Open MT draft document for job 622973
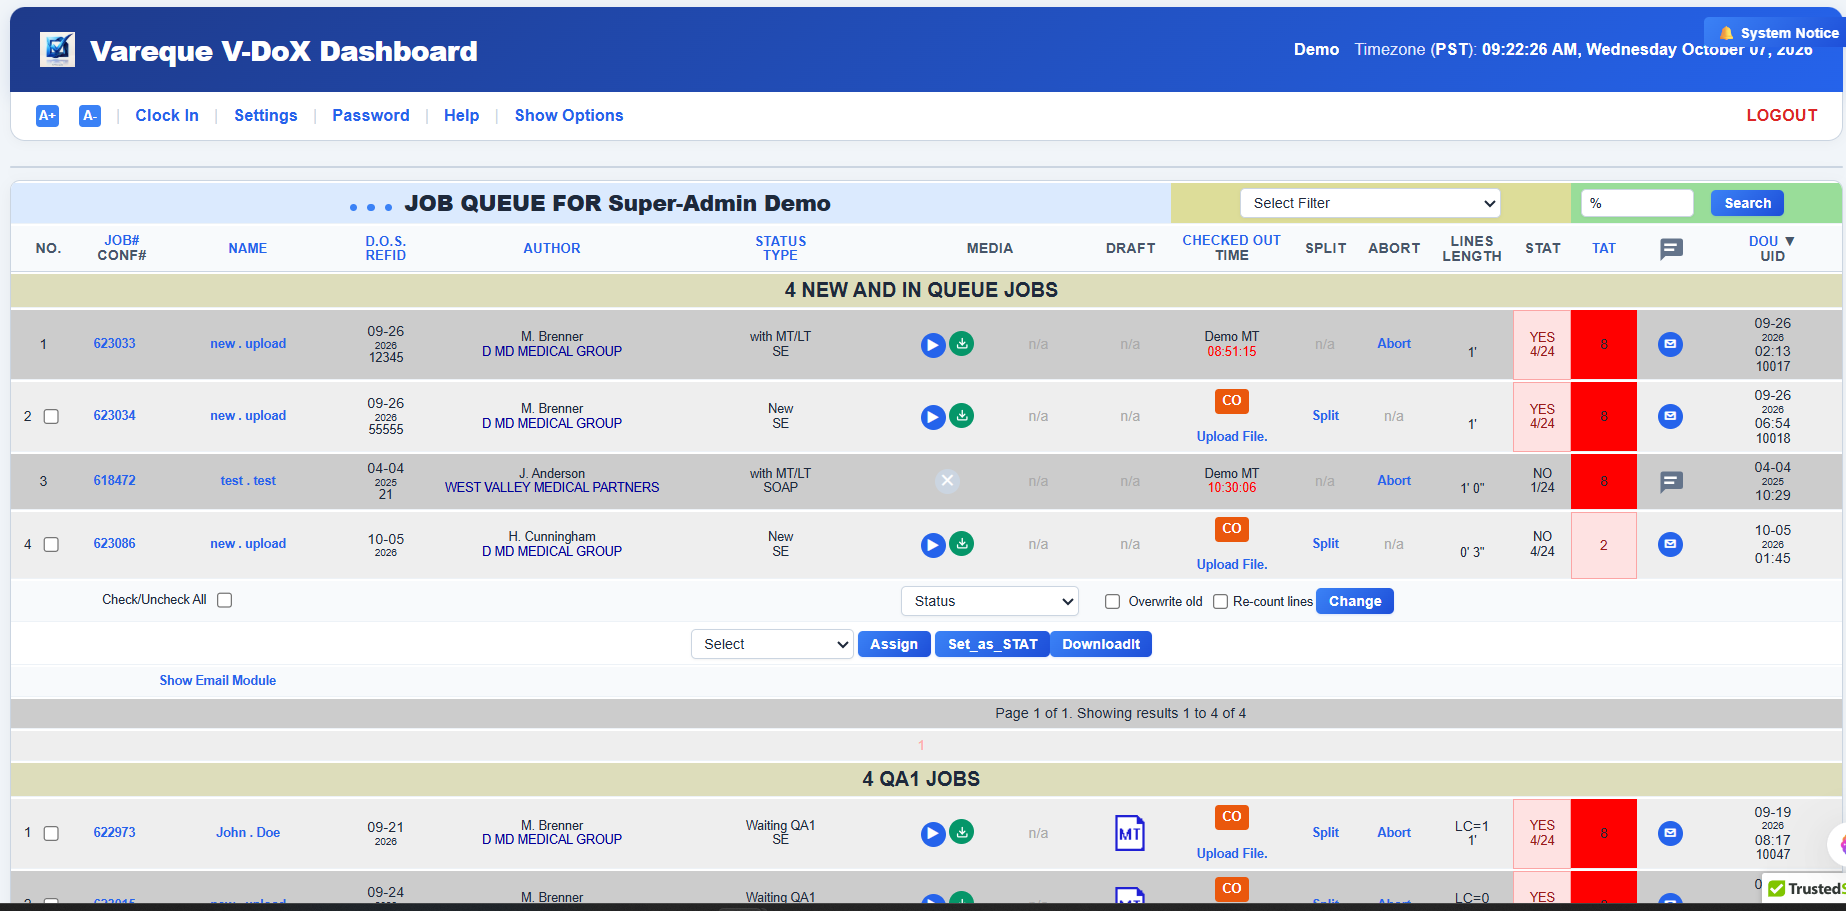Viewport: 1846px width, 911px height. 1130,833
